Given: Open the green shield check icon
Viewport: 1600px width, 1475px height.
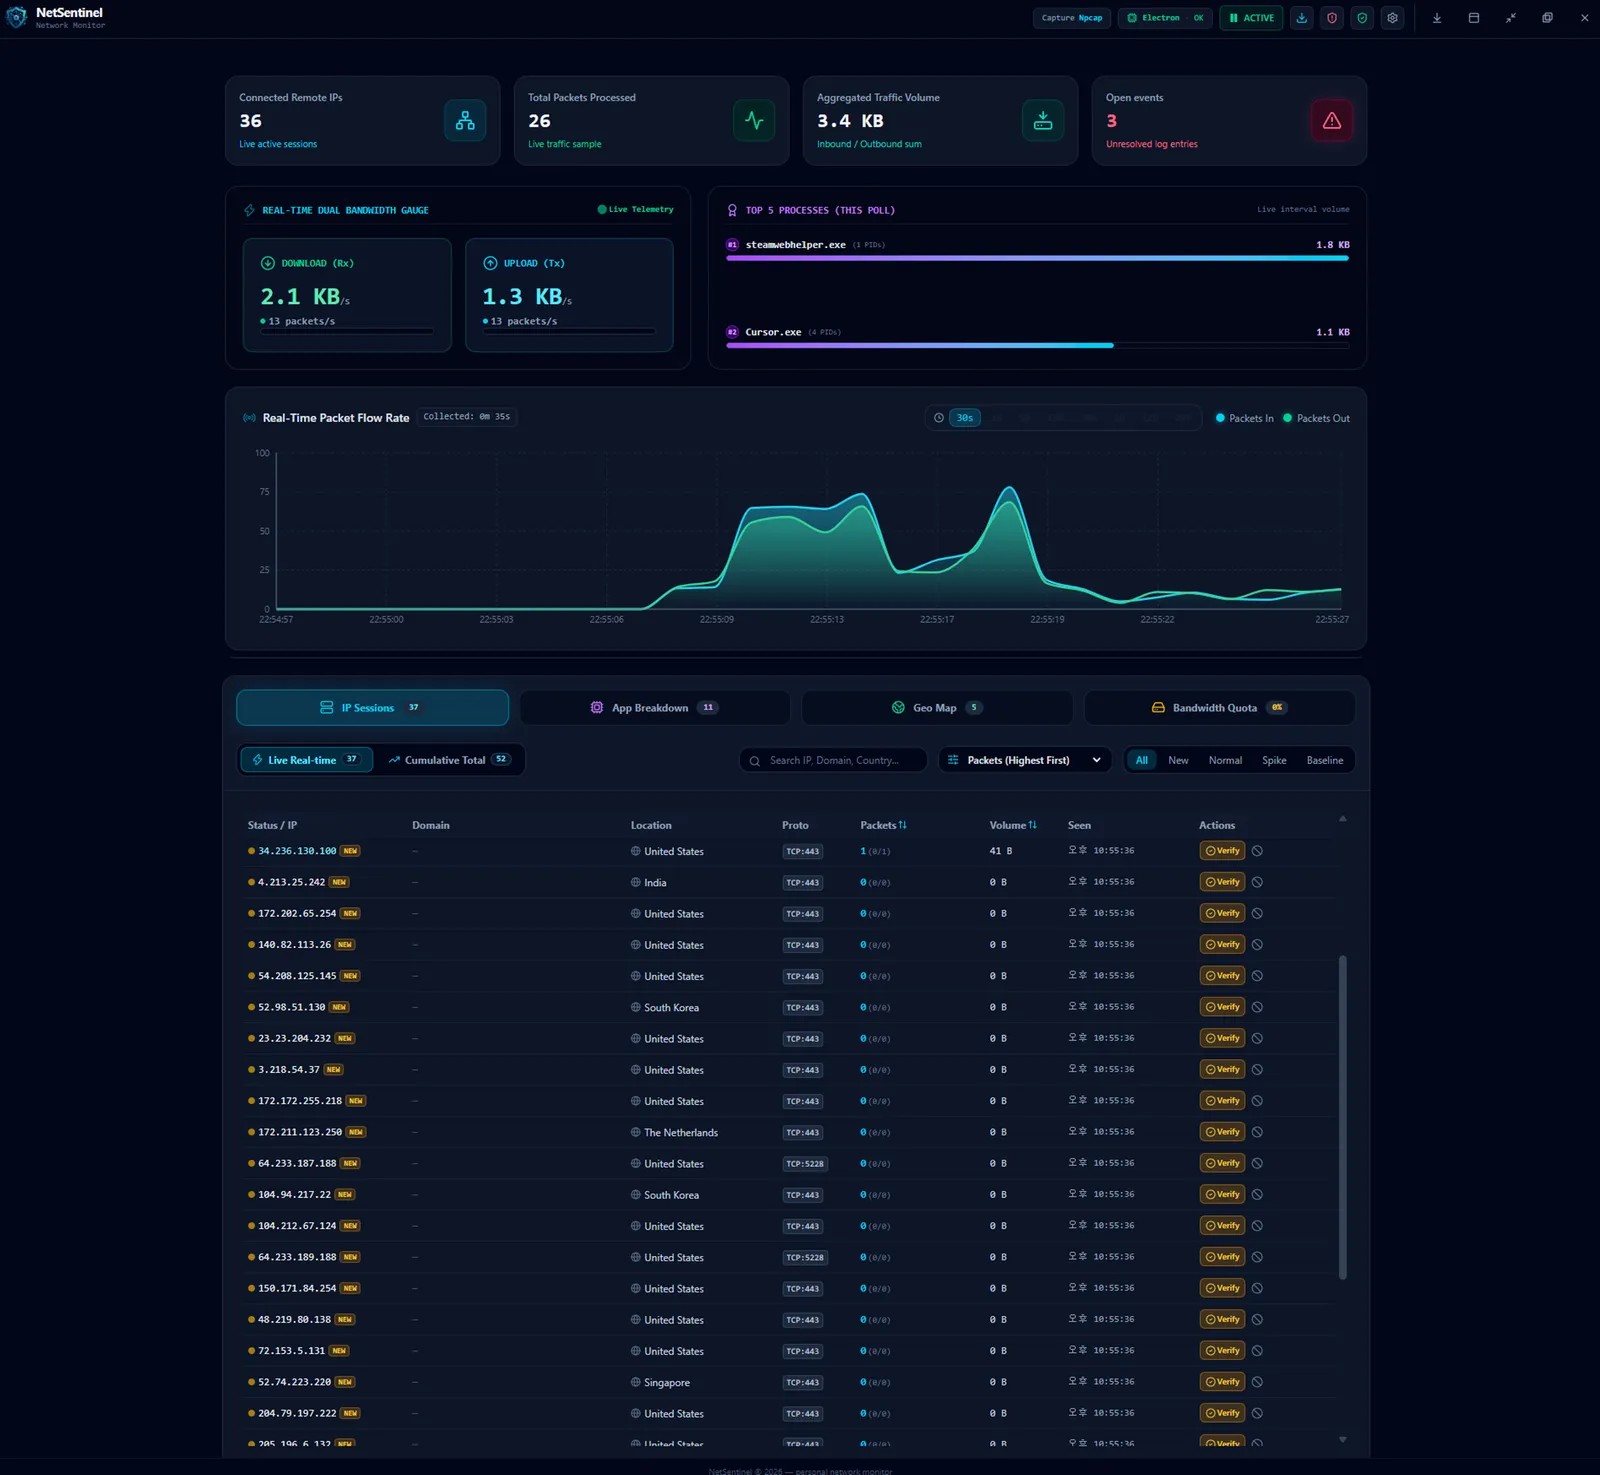Looking at the screenshot, I should 1362,18.
